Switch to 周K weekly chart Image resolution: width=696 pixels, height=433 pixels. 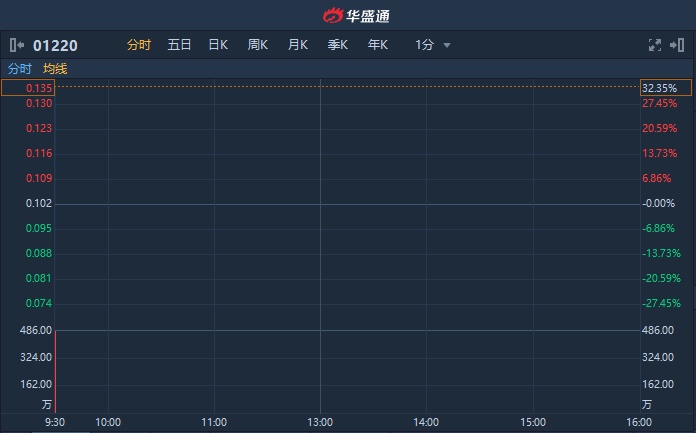coord(258,45)
